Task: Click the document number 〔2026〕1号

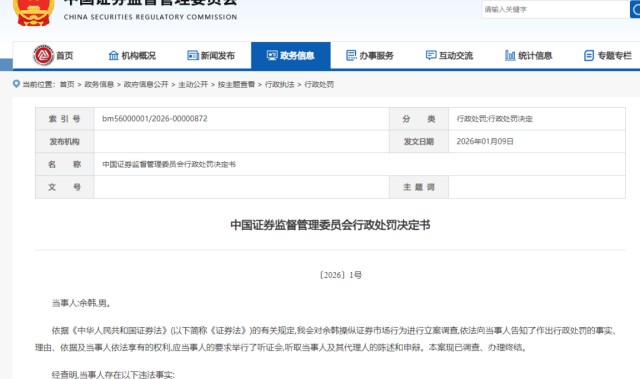Action: tap(340, 275)
